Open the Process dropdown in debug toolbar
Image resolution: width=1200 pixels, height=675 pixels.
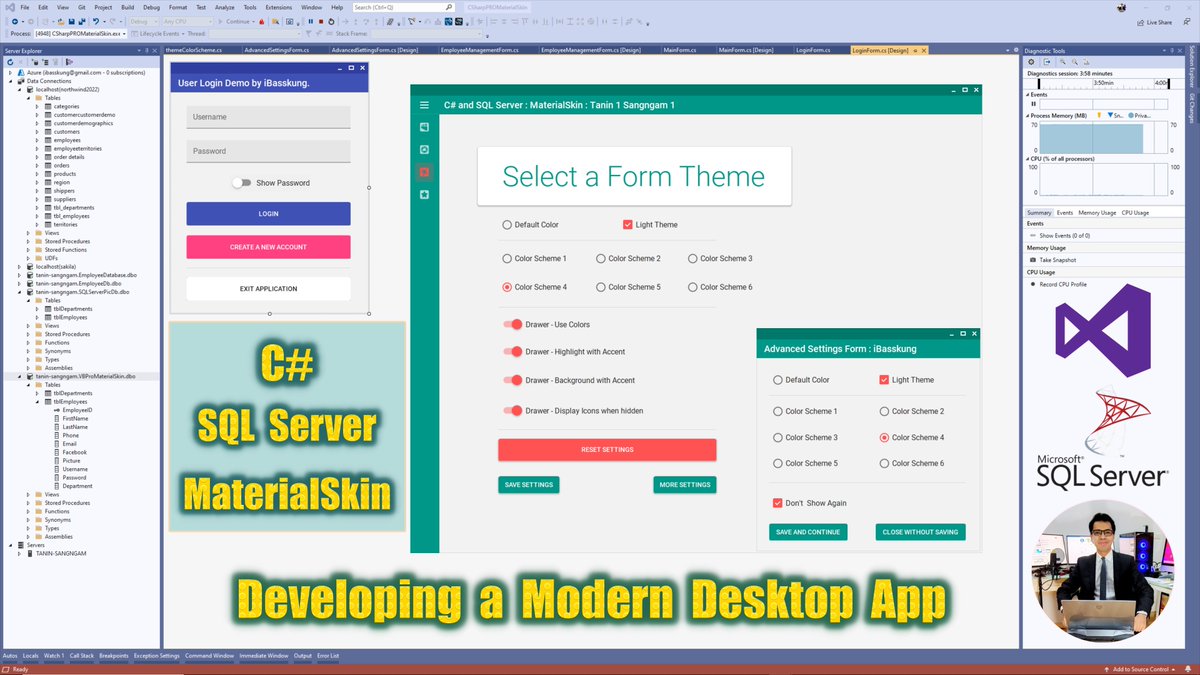(125, 33)
